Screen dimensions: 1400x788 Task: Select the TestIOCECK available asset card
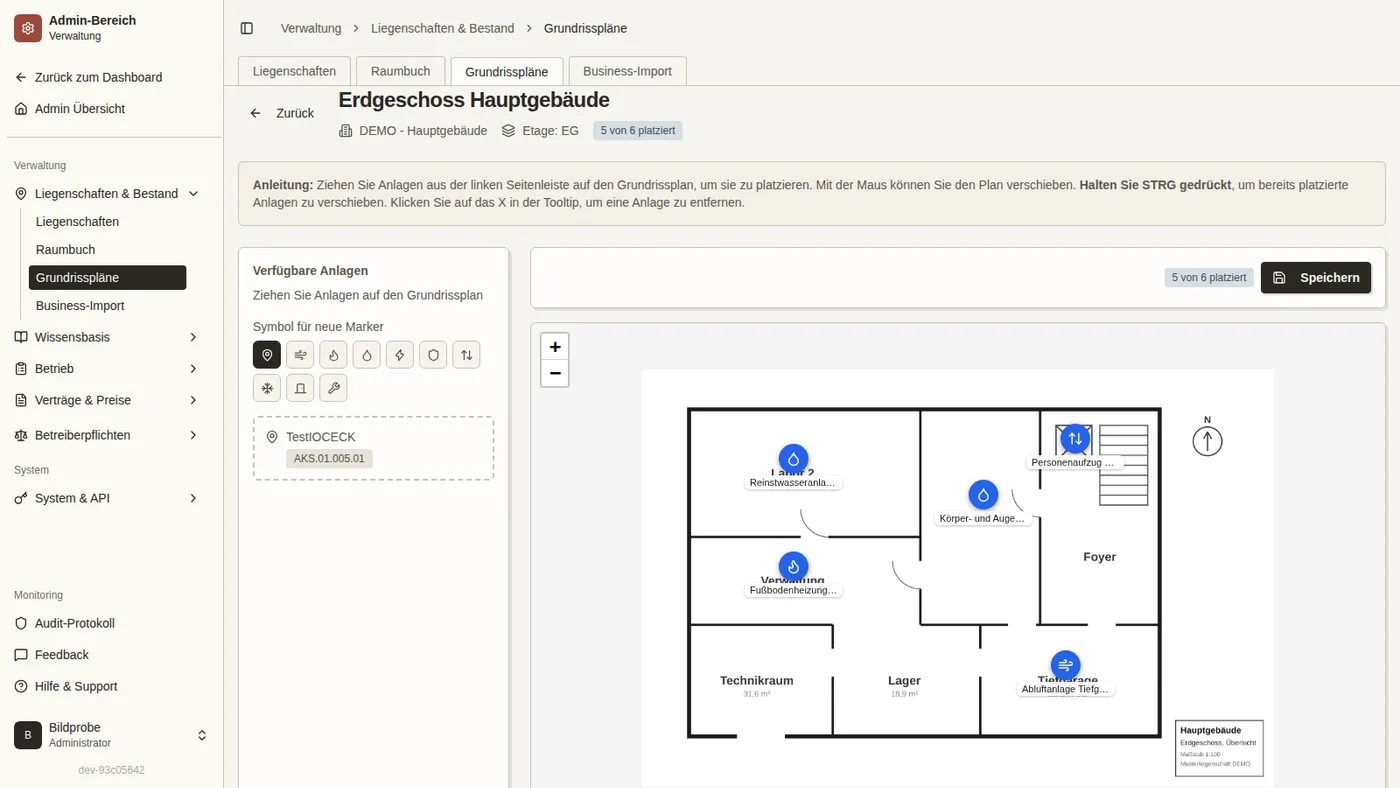(x=373, y=448)
